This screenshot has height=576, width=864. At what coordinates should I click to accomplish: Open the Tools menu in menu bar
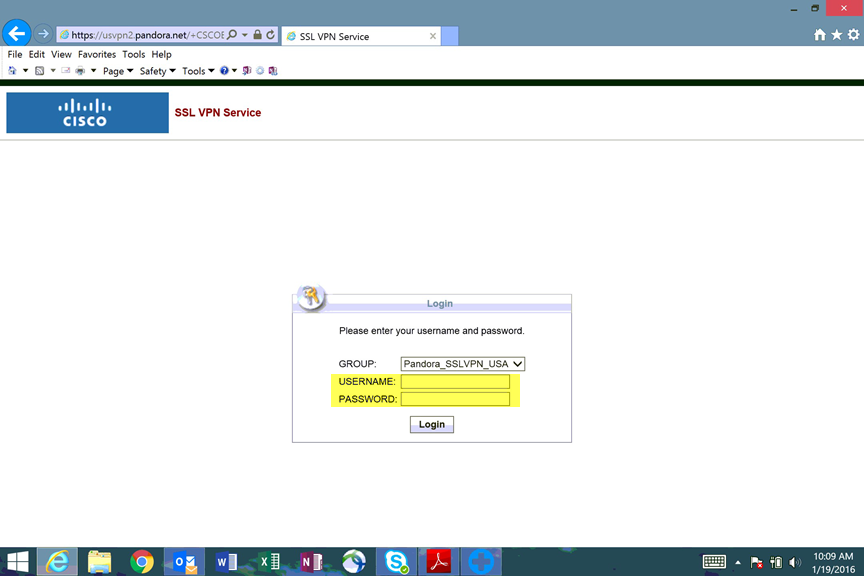click(197, 70)
